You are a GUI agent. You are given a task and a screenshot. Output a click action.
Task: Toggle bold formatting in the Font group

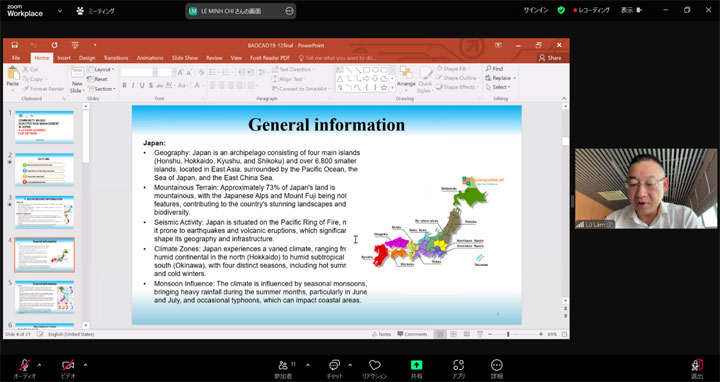[x=124, y=85]
